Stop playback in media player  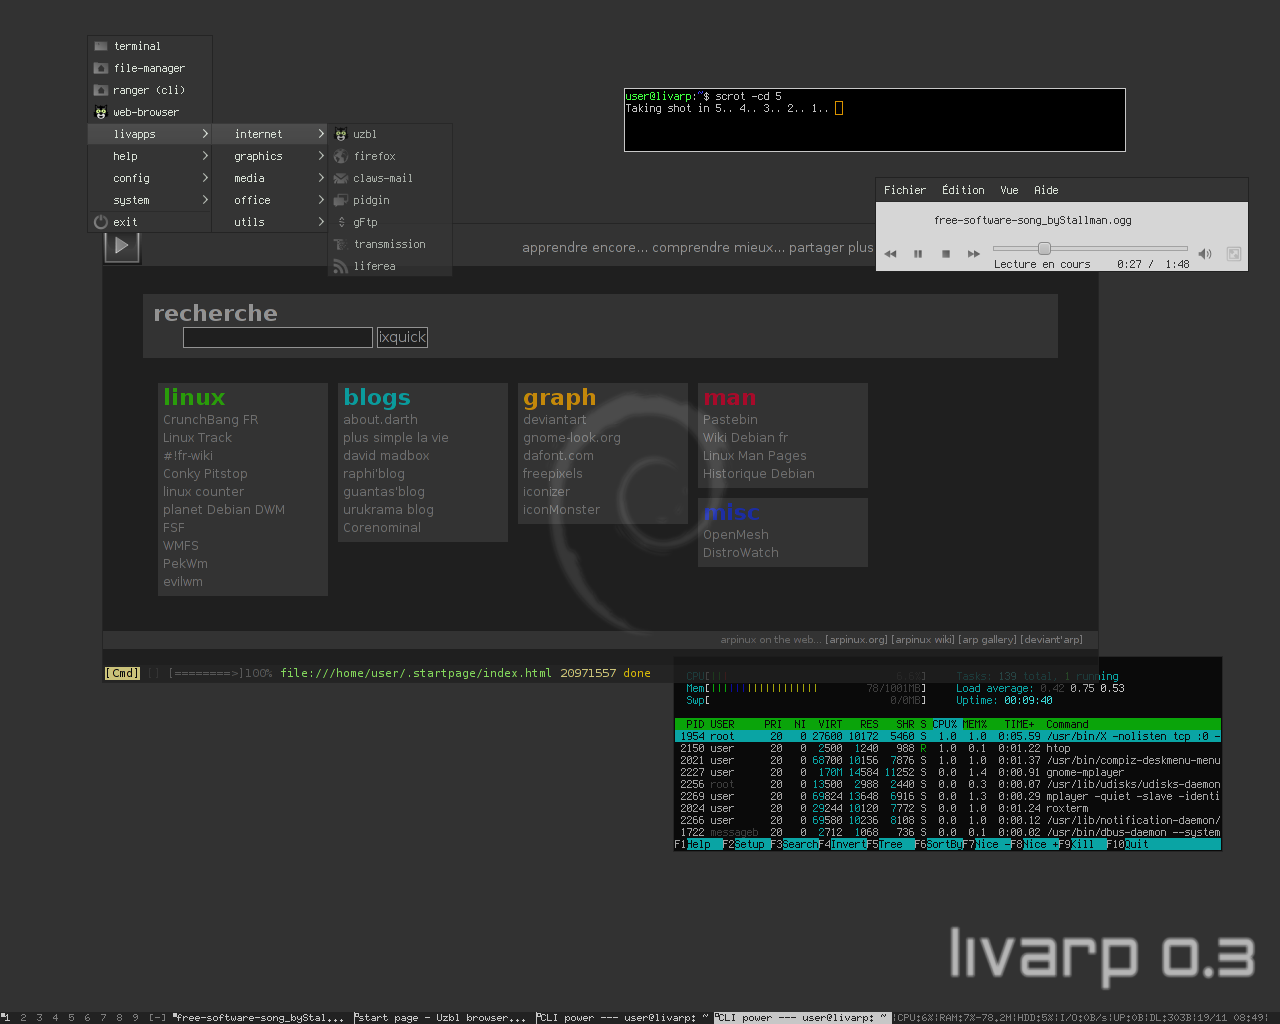[x=946, y=254]
